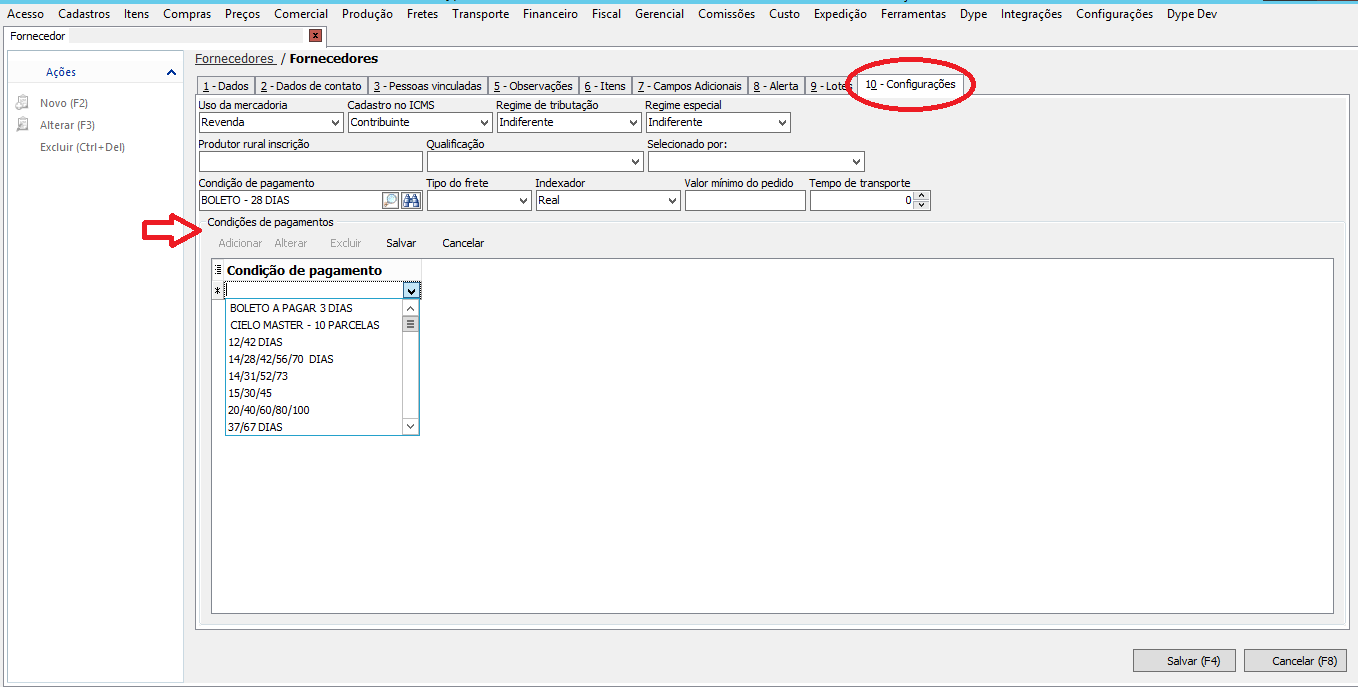The height and width of the screenshot is (687, 1358).
Task: Click the dropdown list scroll down arrow
Action: (x=410, y=427)
